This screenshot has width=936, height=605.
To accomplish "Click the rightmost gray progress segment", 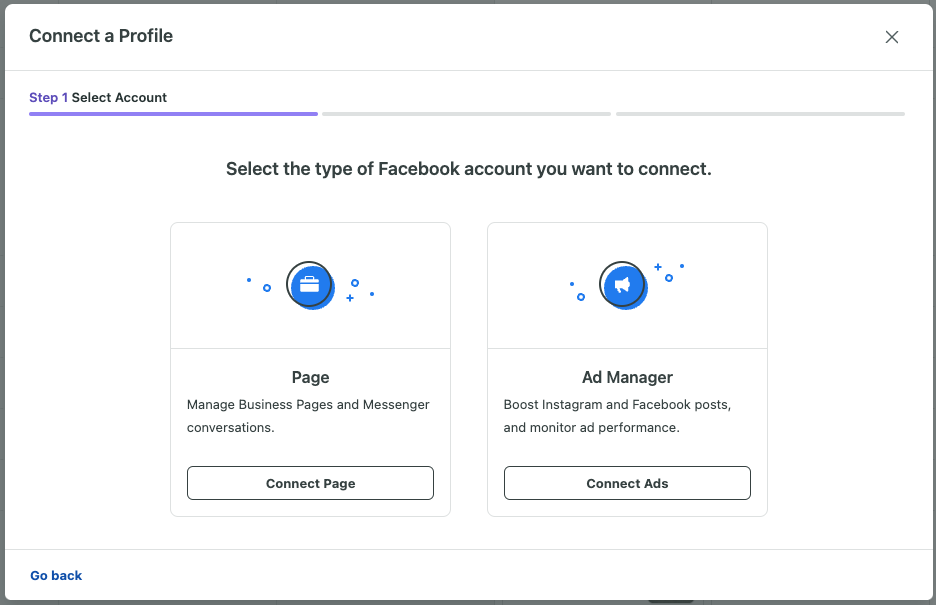I will point(760,114).
